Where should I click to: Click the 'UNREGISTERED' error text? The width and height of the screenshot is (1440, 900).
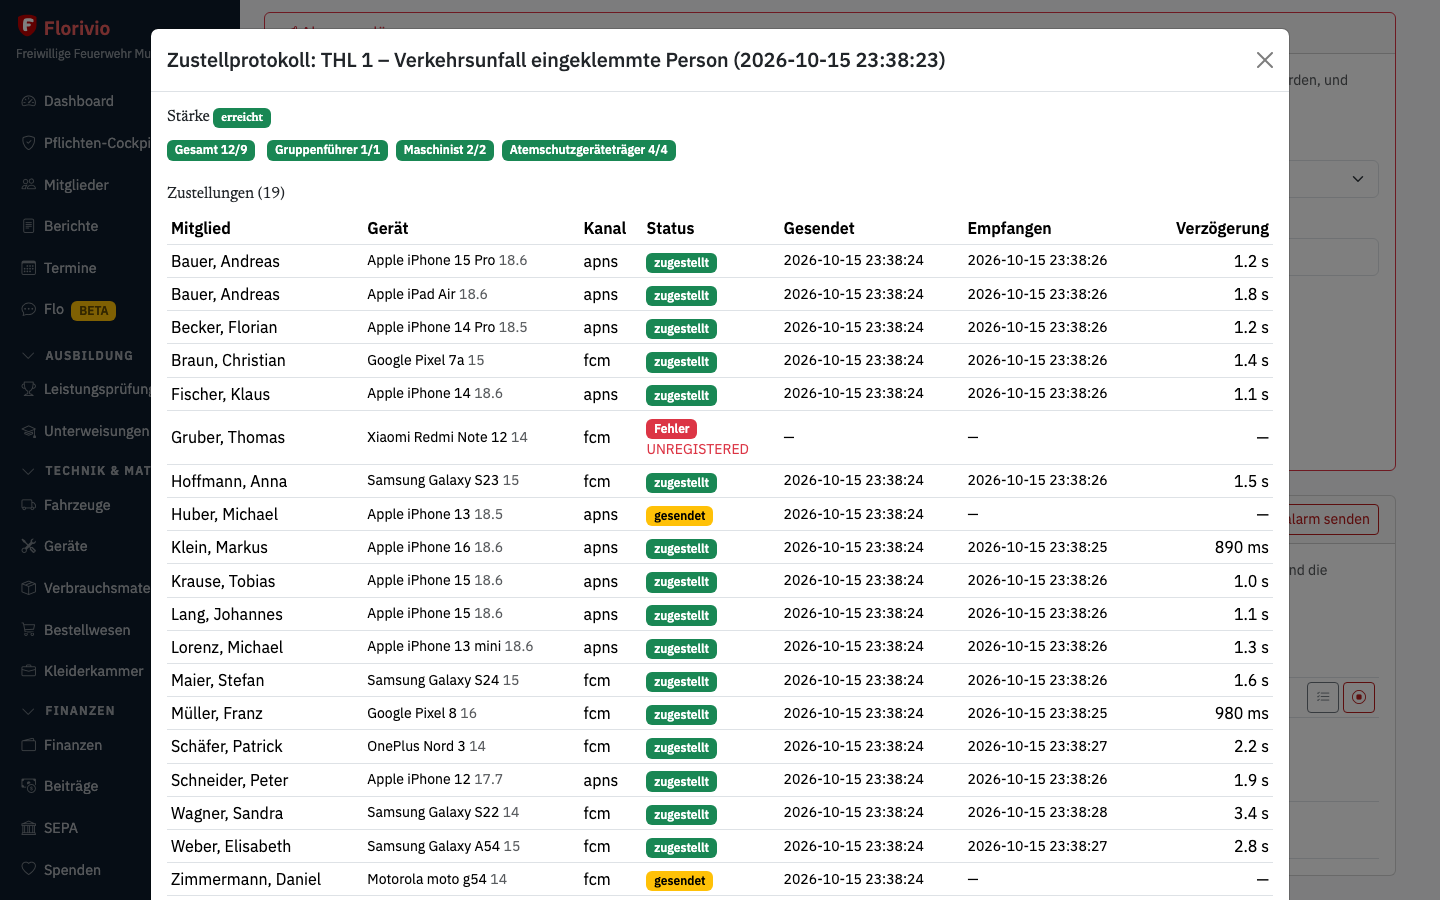698,449
